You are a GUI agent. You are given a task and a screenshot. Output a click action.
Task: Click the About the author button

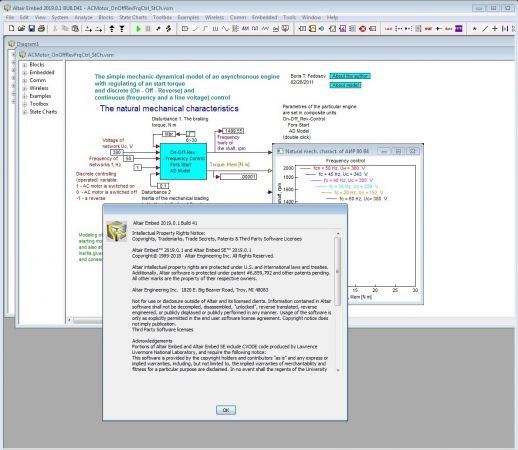(x=350, y=76)
